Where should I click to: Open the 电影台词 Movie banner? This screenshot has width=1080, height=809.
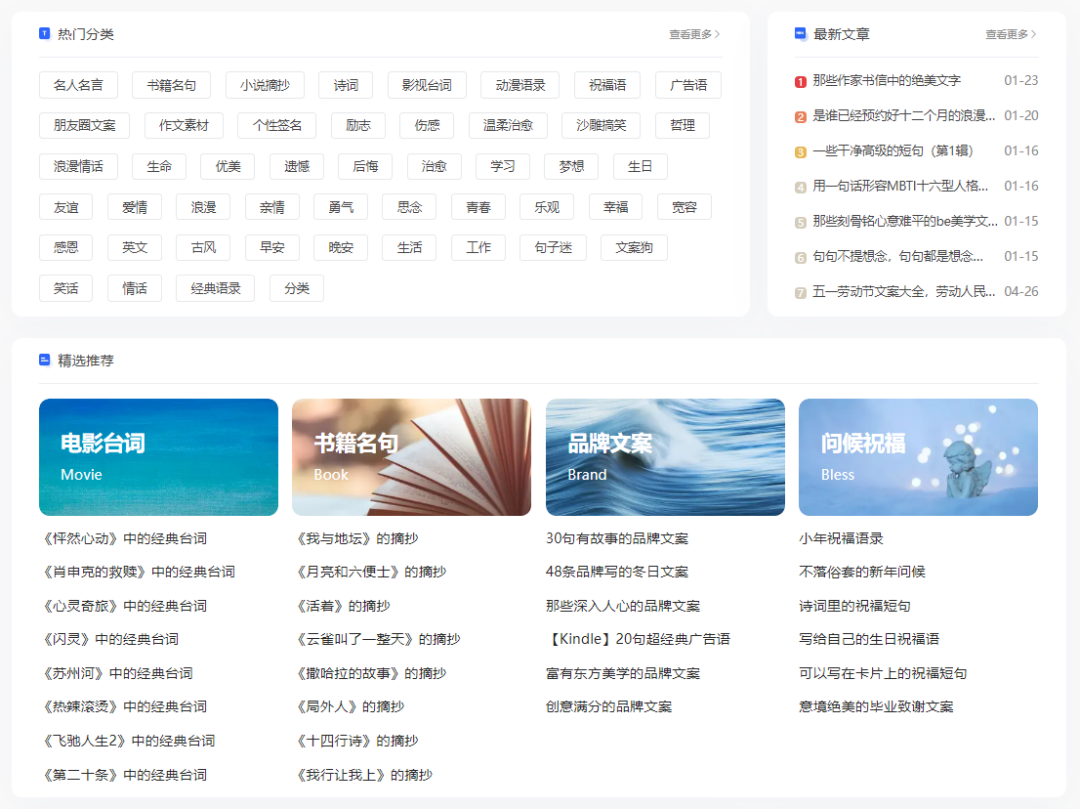[158, 457]
